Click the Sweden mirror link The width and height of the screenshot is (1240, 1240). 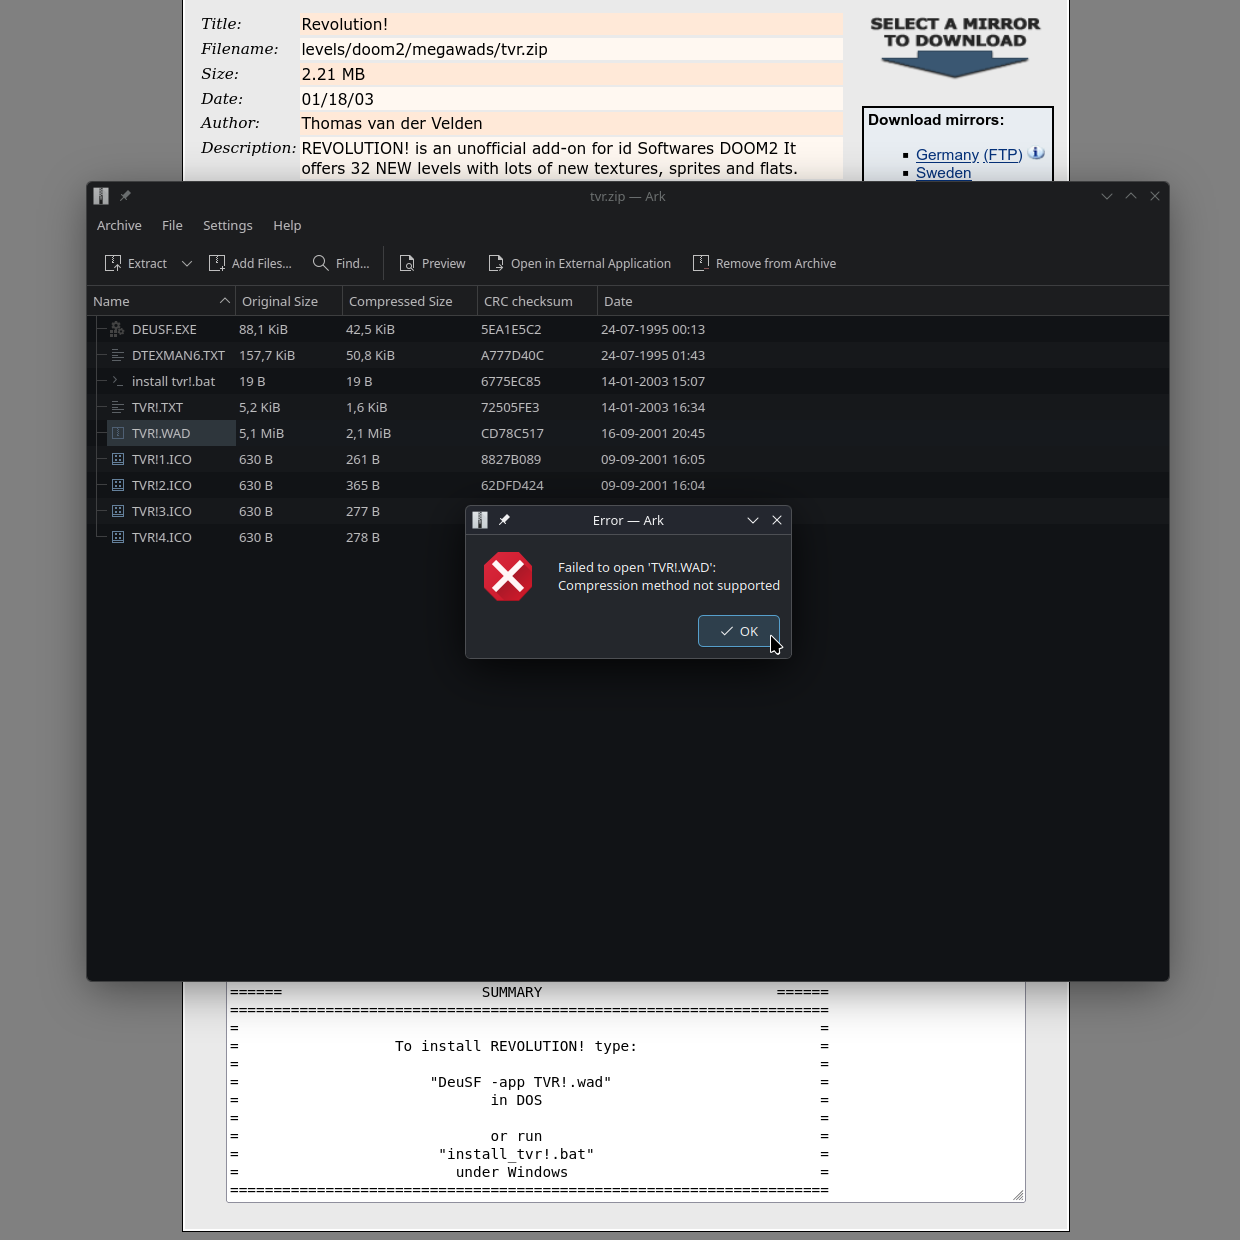943,172
